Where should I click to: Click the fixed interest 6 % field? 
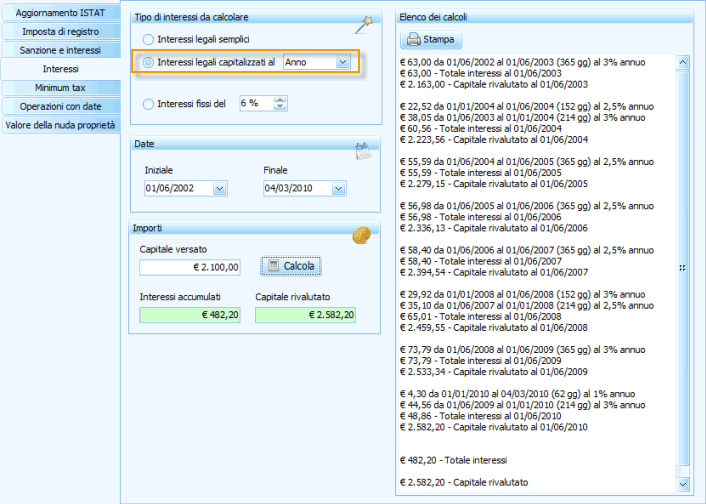click(x=257, y=104)
